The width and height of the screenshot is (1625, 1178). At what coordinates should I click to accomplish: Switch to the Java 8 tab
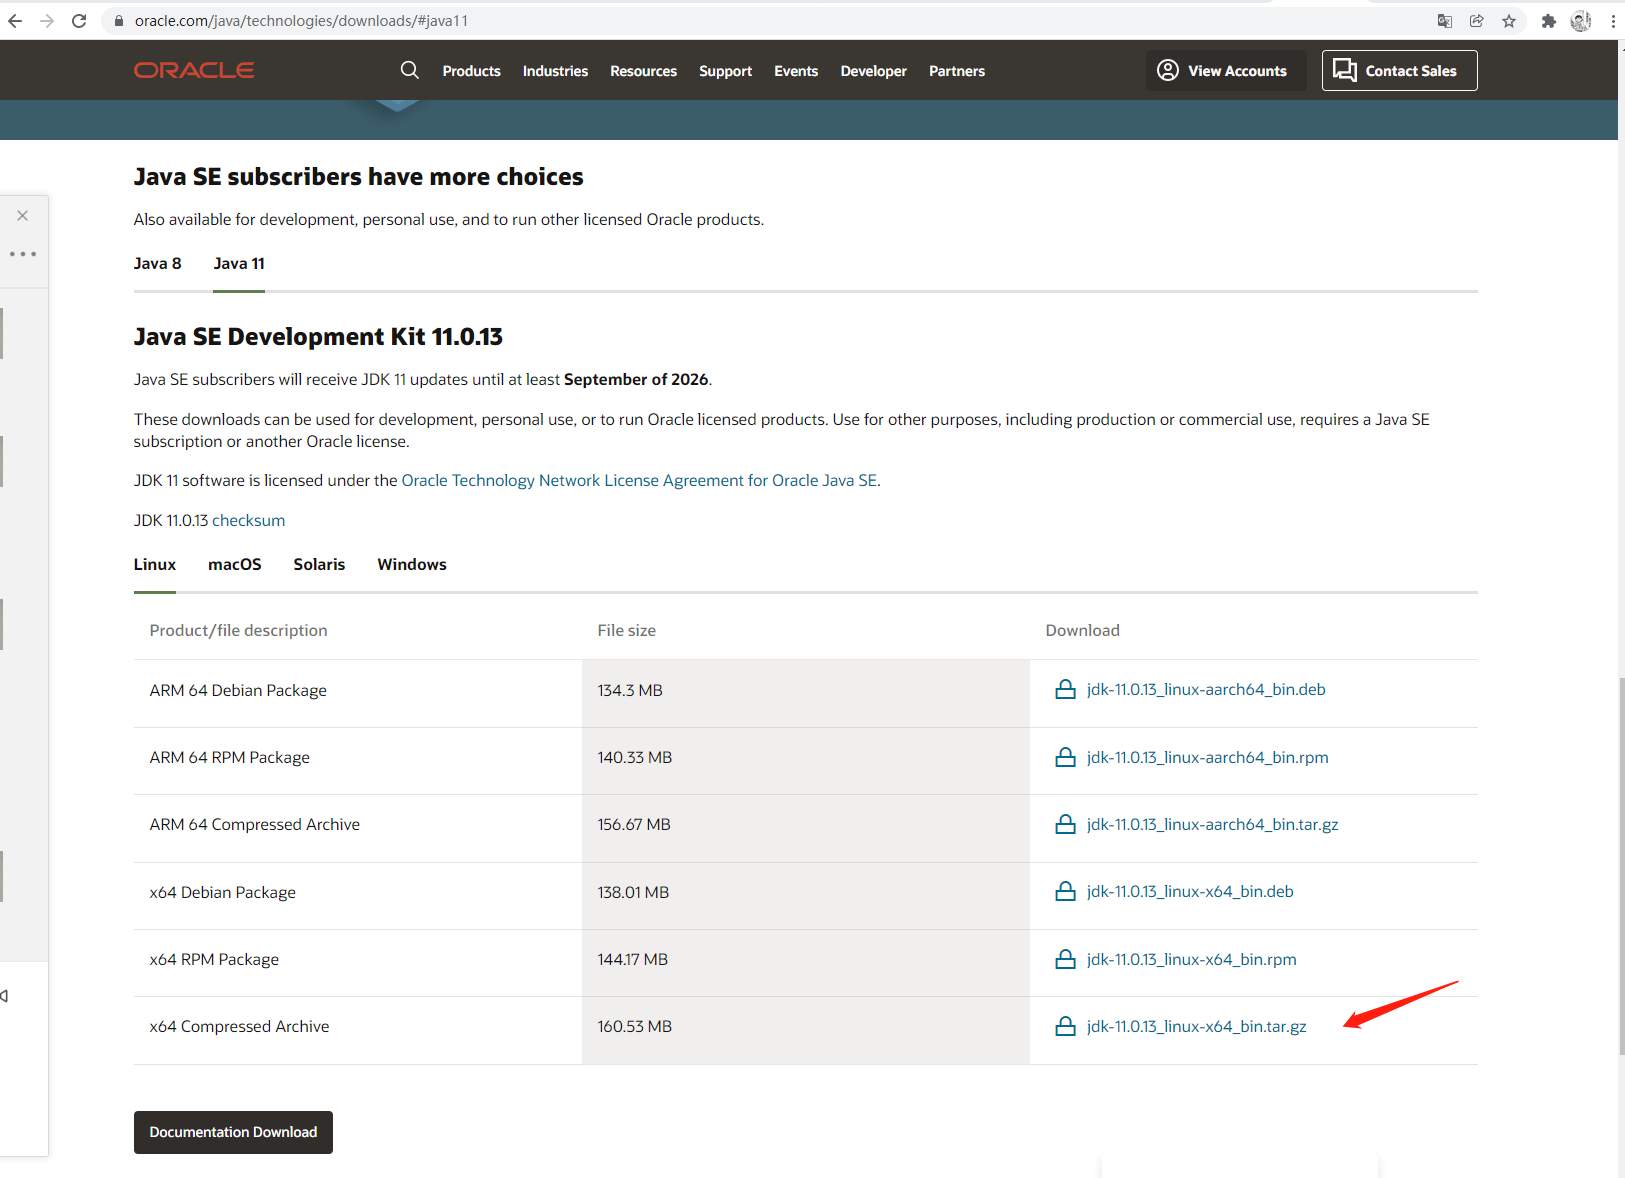coord(158,264)
